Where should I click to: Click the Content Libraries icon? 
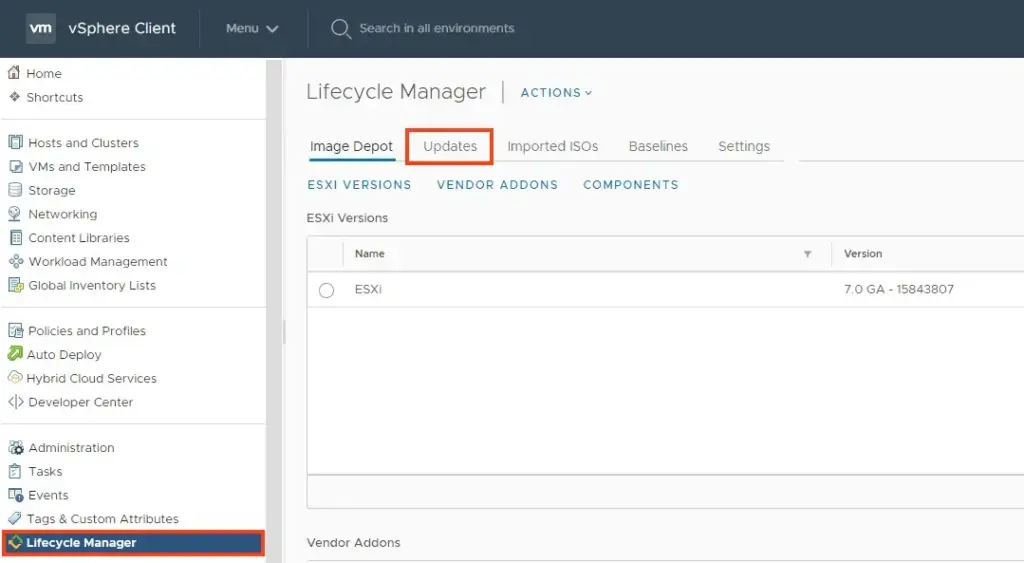click(16, 237)
